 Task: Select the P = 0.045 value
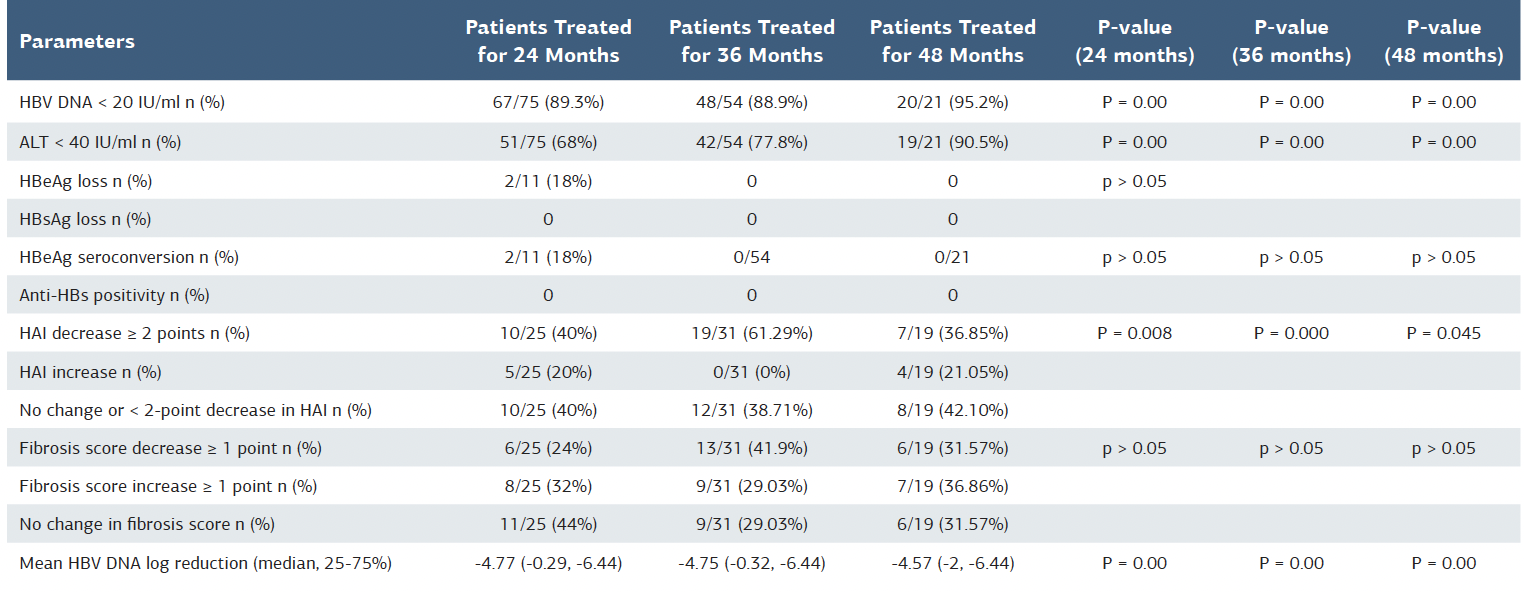(x=1443, y=333)
